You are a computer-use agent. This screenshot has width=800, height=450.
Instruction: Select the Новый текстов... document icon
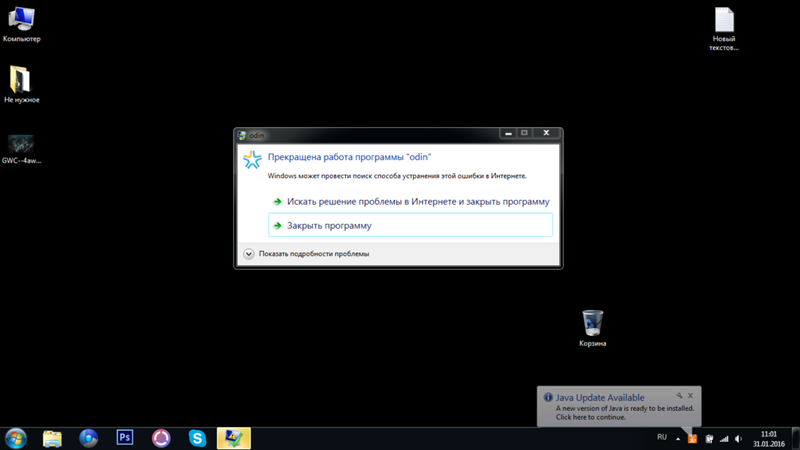click(x=724, y=29)
